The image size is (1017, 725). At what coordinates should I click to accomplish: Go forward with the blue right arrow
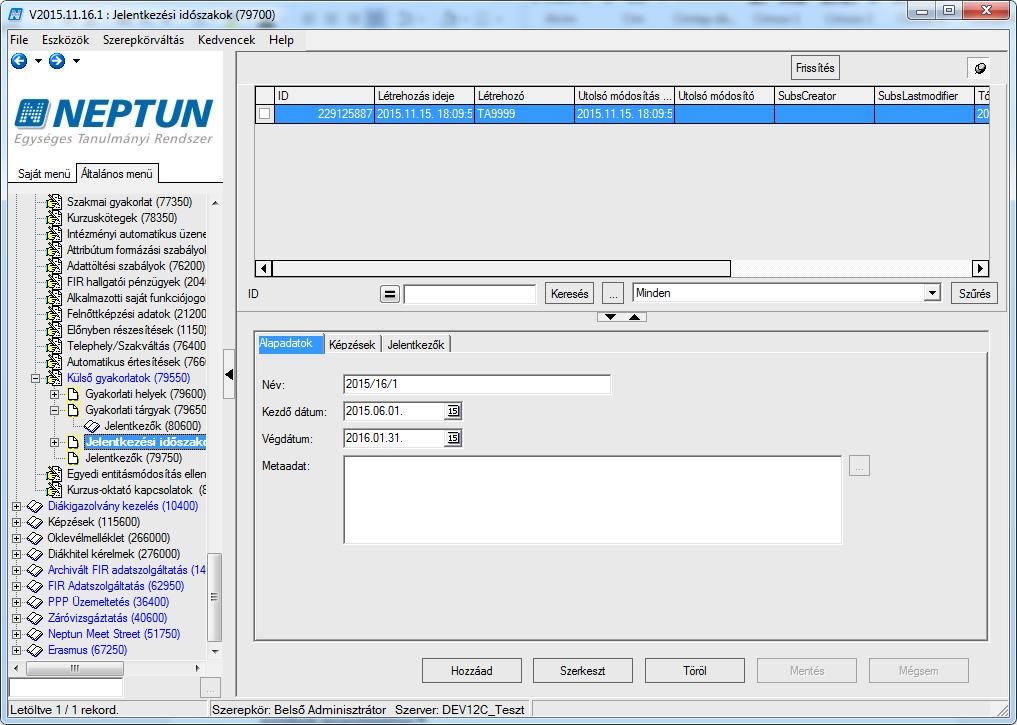pos(57,61)
